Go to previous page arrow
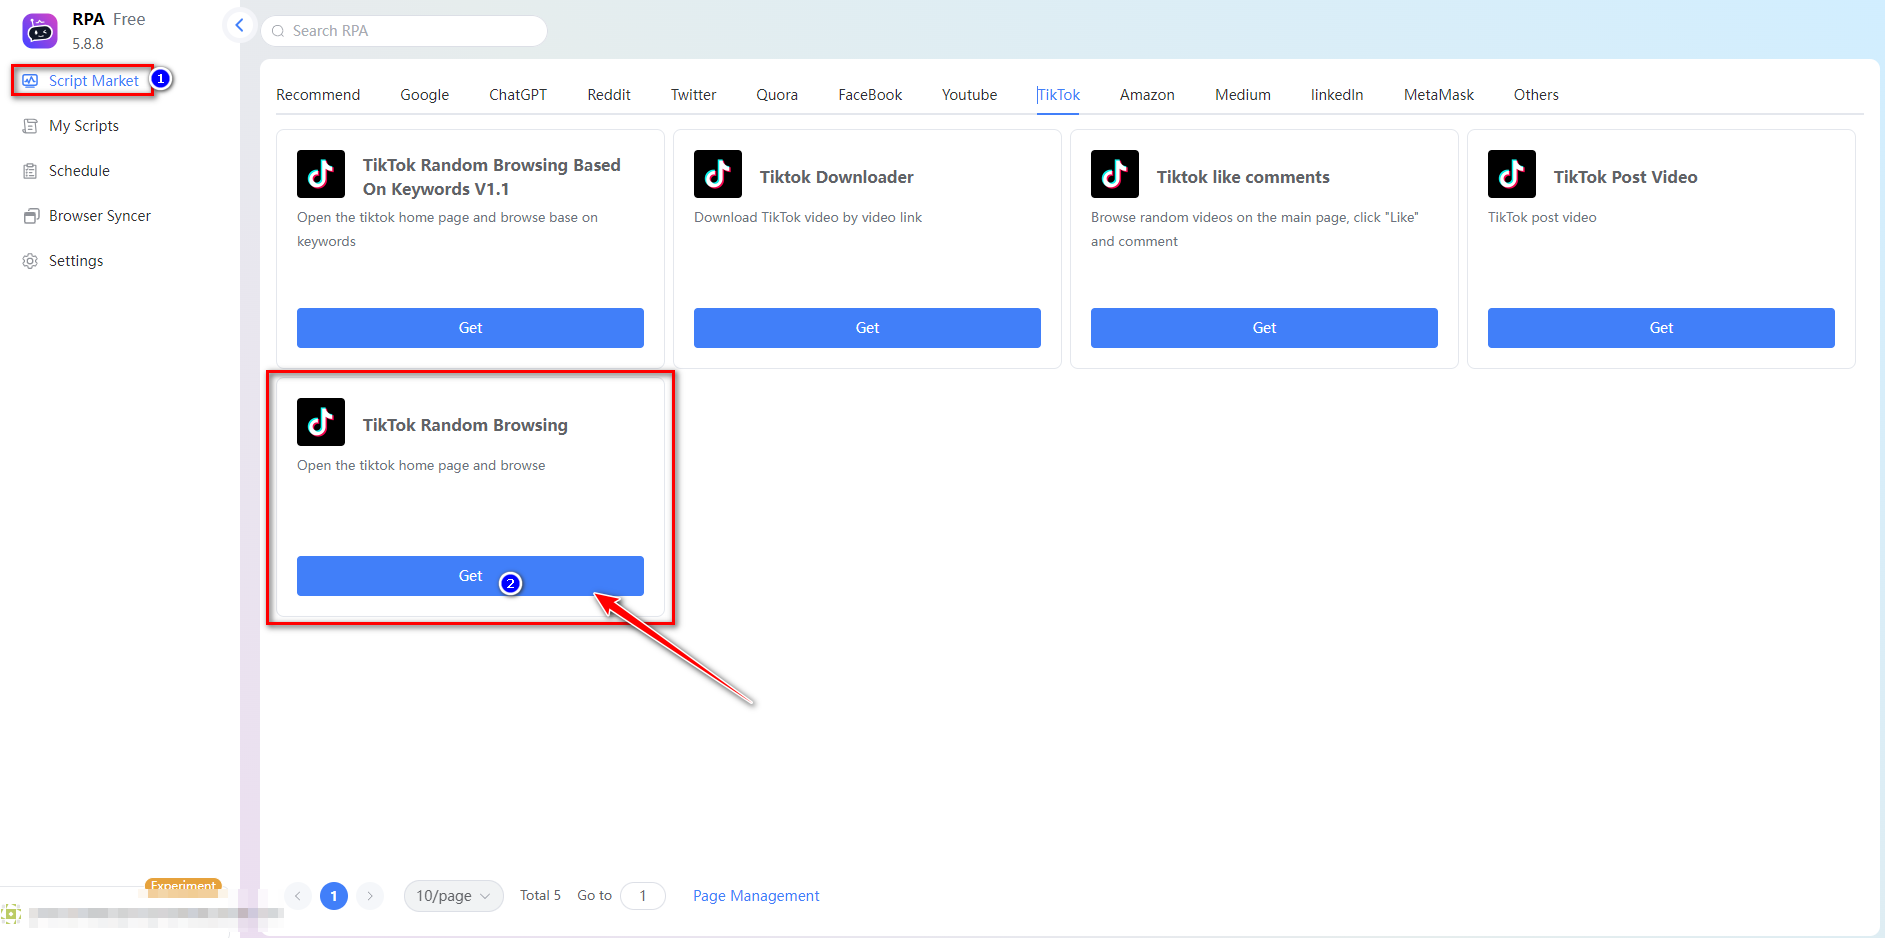Viewport: 1885px width, 938px height. (298, 896)
